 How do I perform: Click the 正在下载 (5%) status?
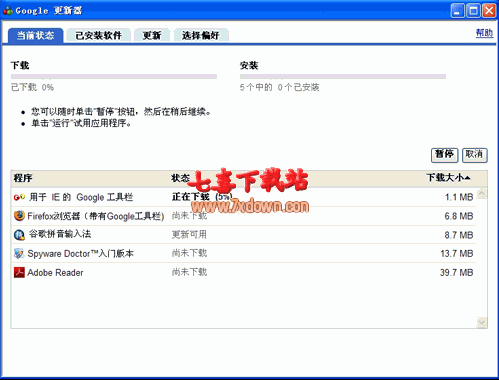(202, 197)
